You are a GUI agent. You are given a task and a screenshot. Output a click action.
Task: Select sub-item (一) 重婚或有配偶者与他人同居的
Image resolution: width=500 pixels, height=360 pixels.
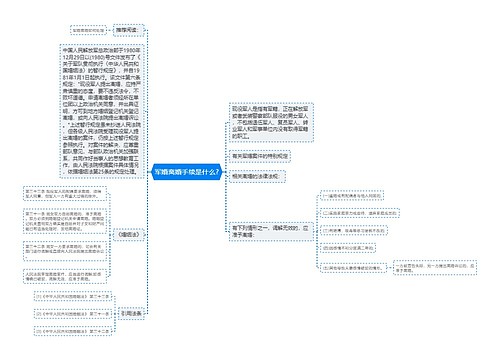point(352,196)
